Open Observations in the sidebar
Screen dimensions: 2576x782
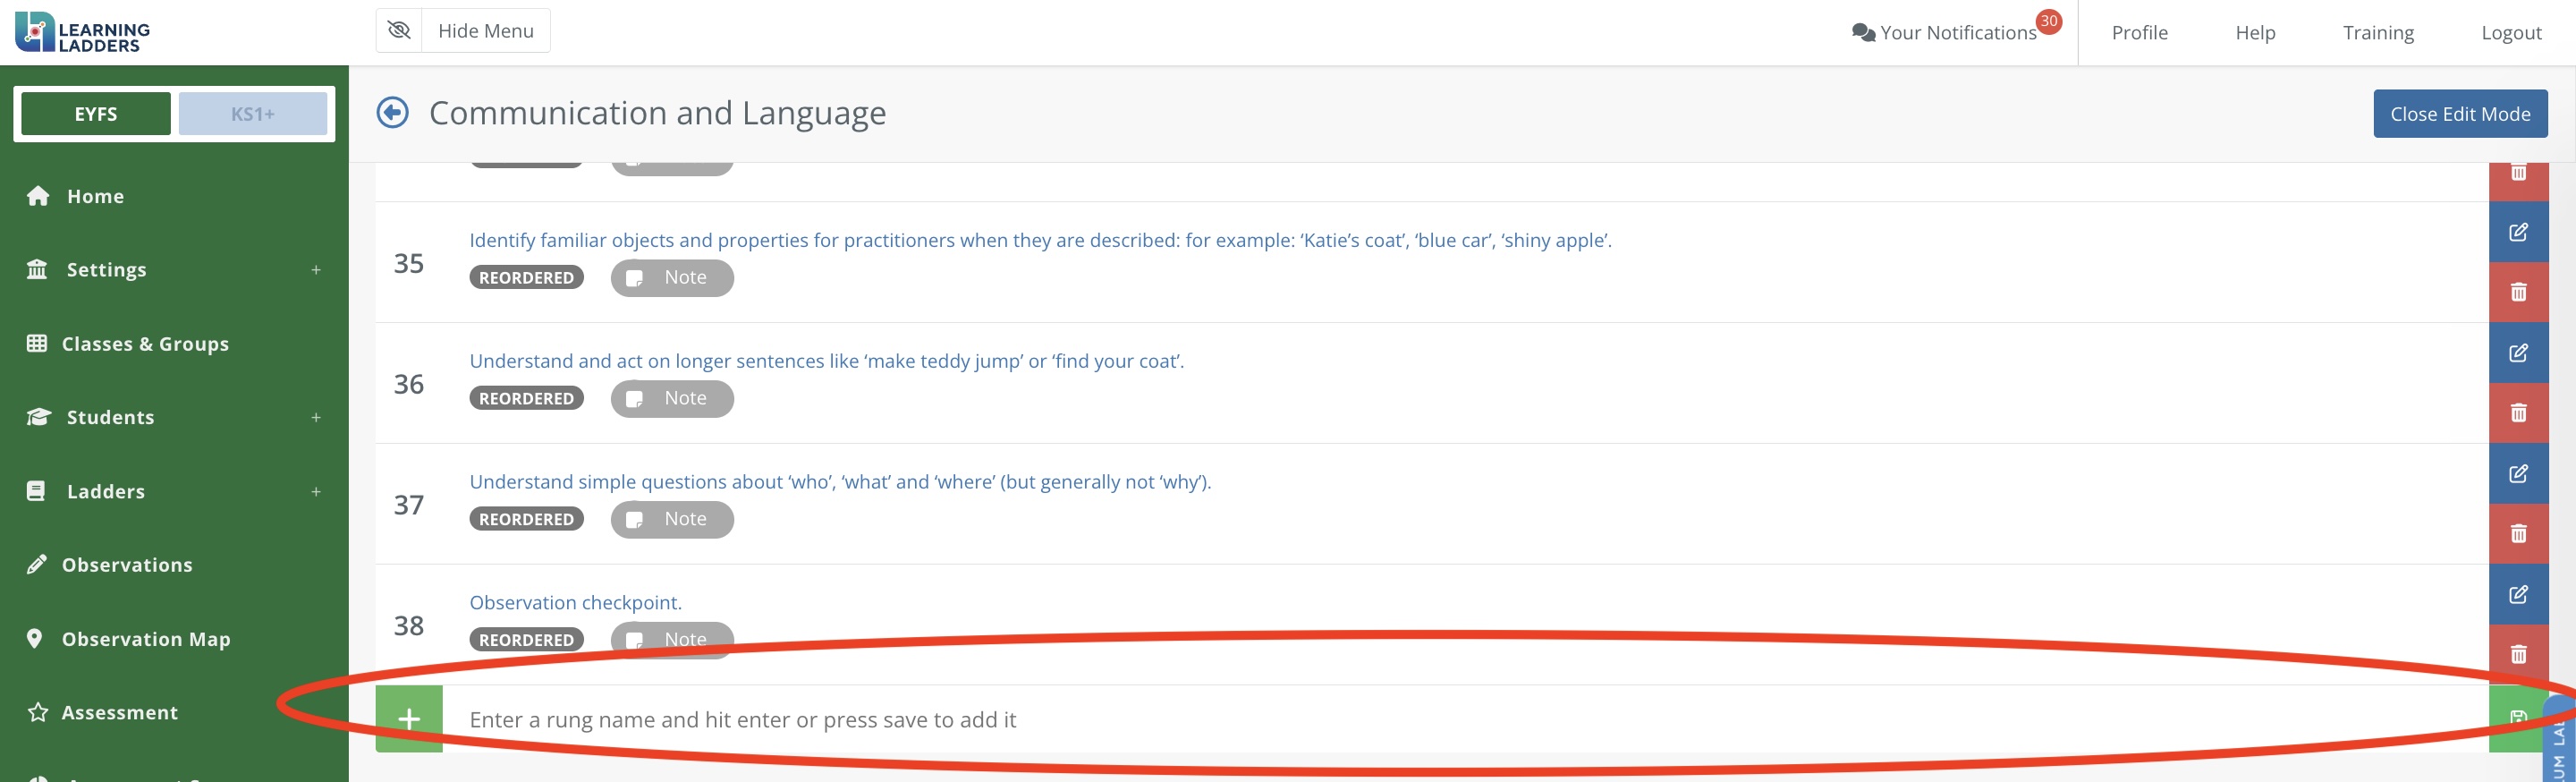(127, 565)
